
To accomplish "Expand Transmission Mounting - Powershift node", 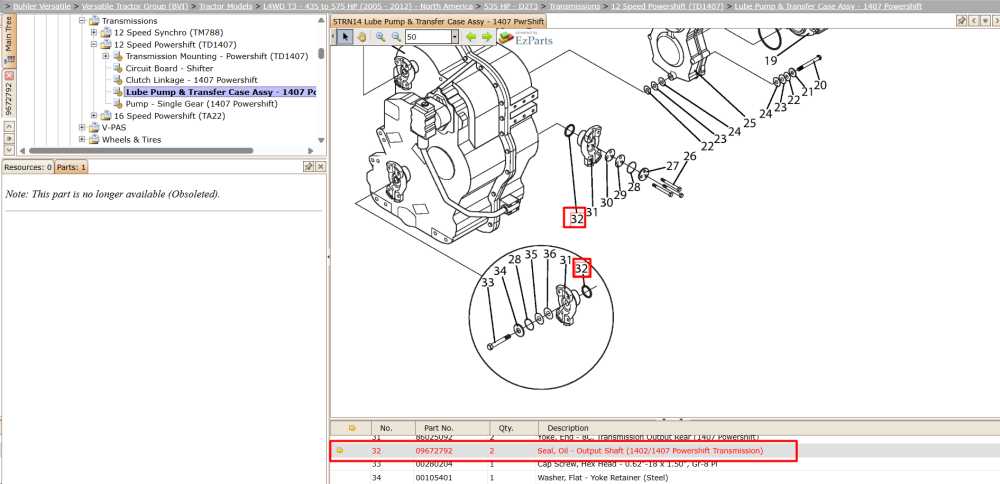I will point(106,56).
